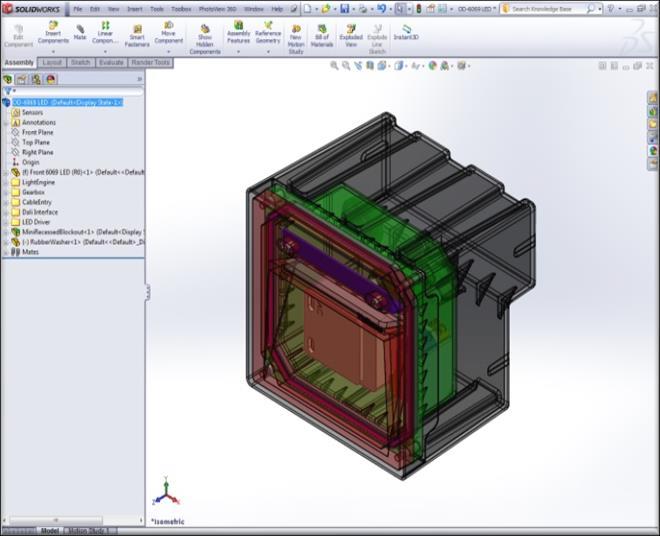This screenshot has width=660, height=536.
Task: Open the Insert menu
Action: pyautogui.click(x=135, y=9)
